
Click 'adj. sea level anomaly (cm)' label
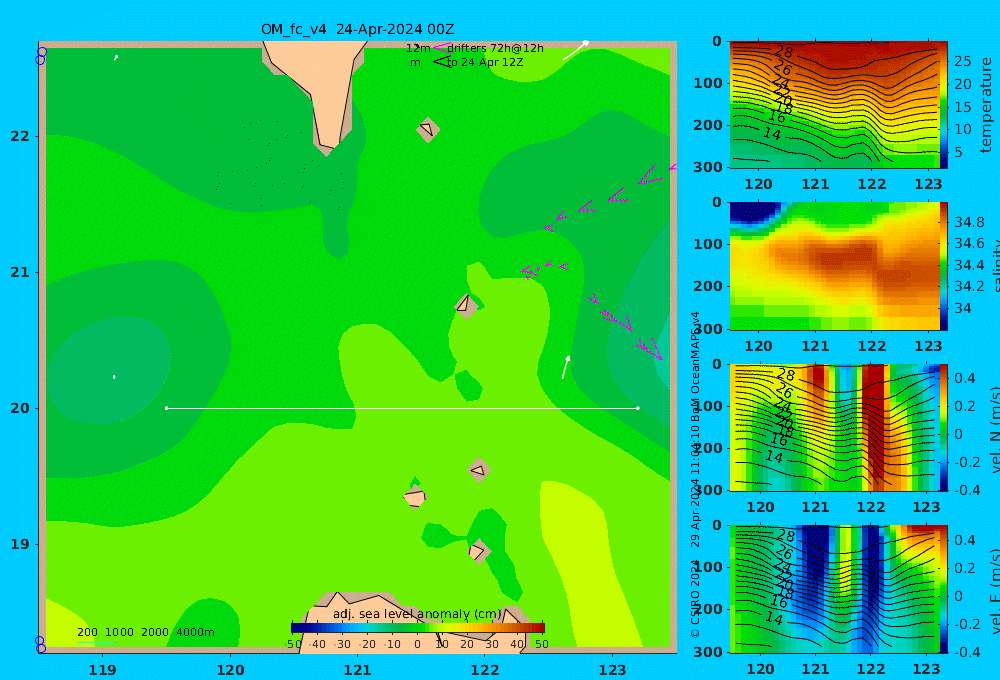point(417,614)
